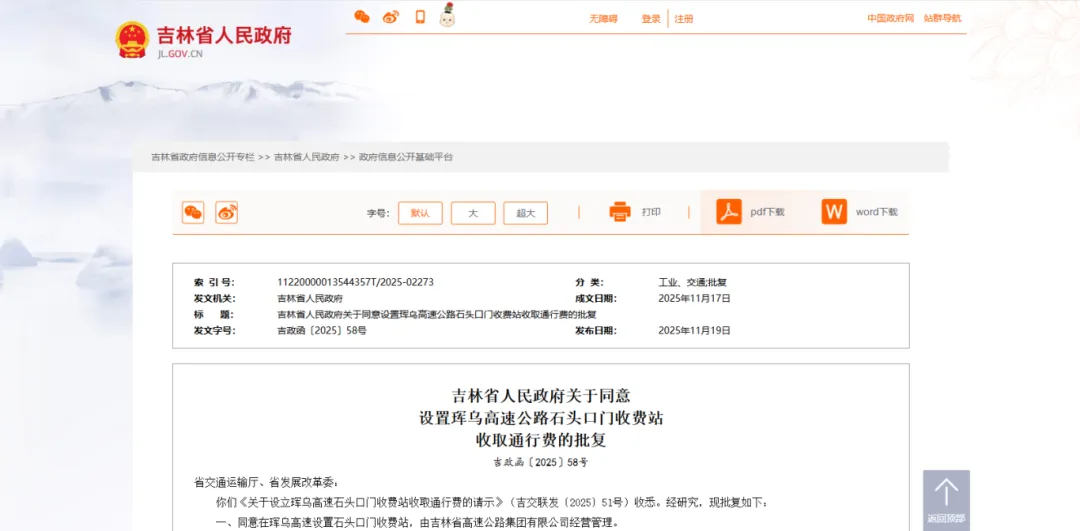Click the 注册 register link
The image size is (1080, 531).
click(x=684, y=19)
